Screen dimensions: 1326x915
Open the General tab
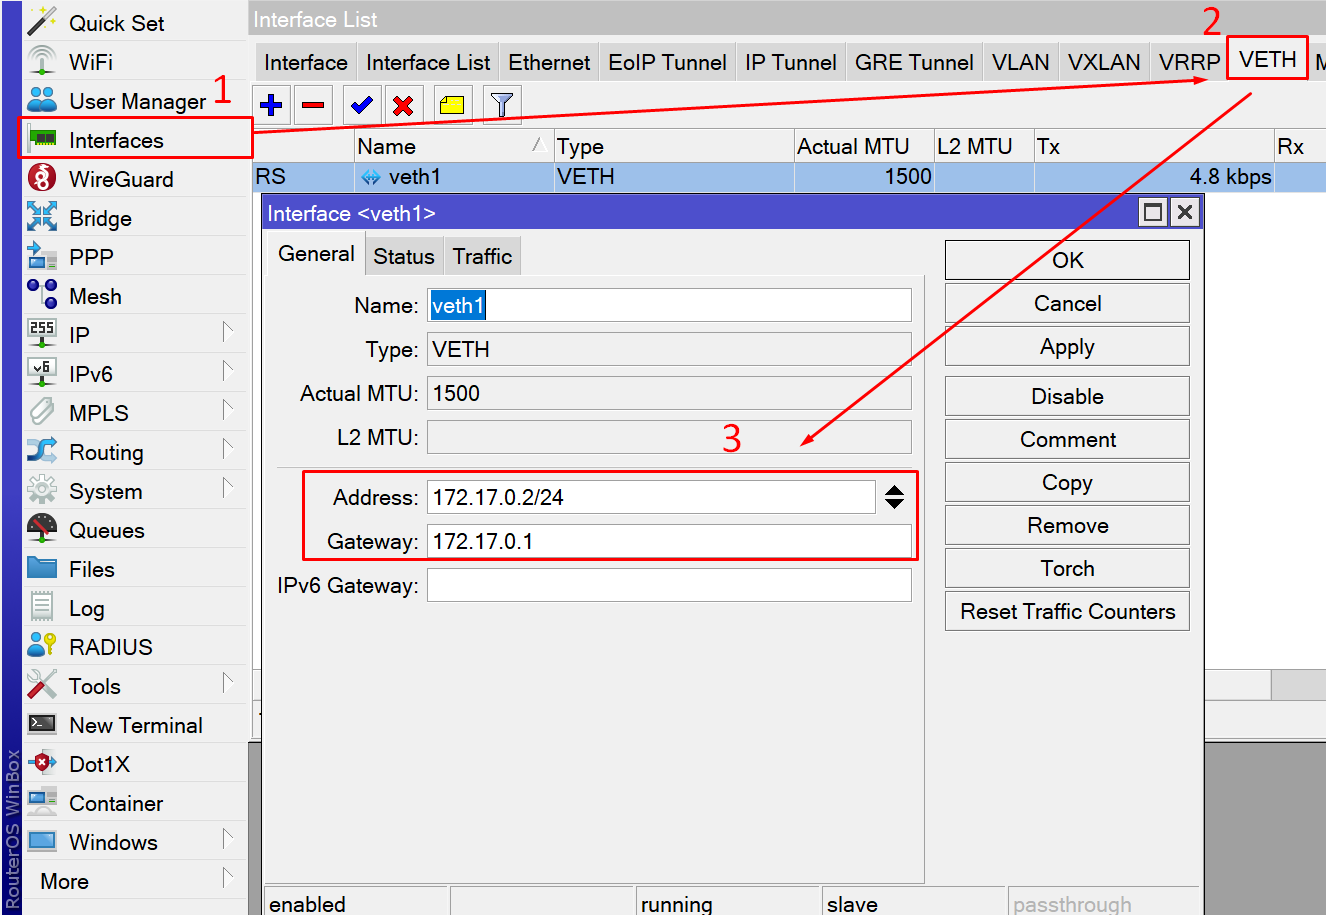[316, 254]
